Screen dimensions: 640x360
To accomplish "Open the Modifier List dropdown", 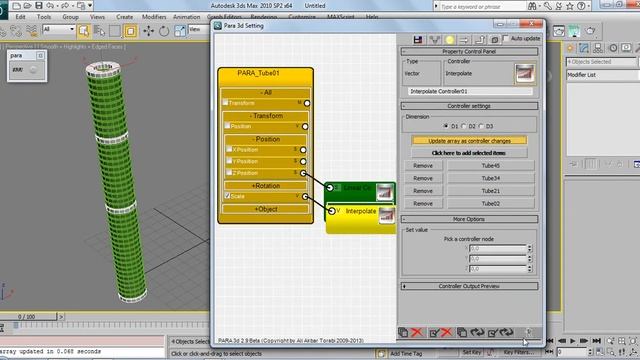I will pyautogui.click(x=602, y=75).
